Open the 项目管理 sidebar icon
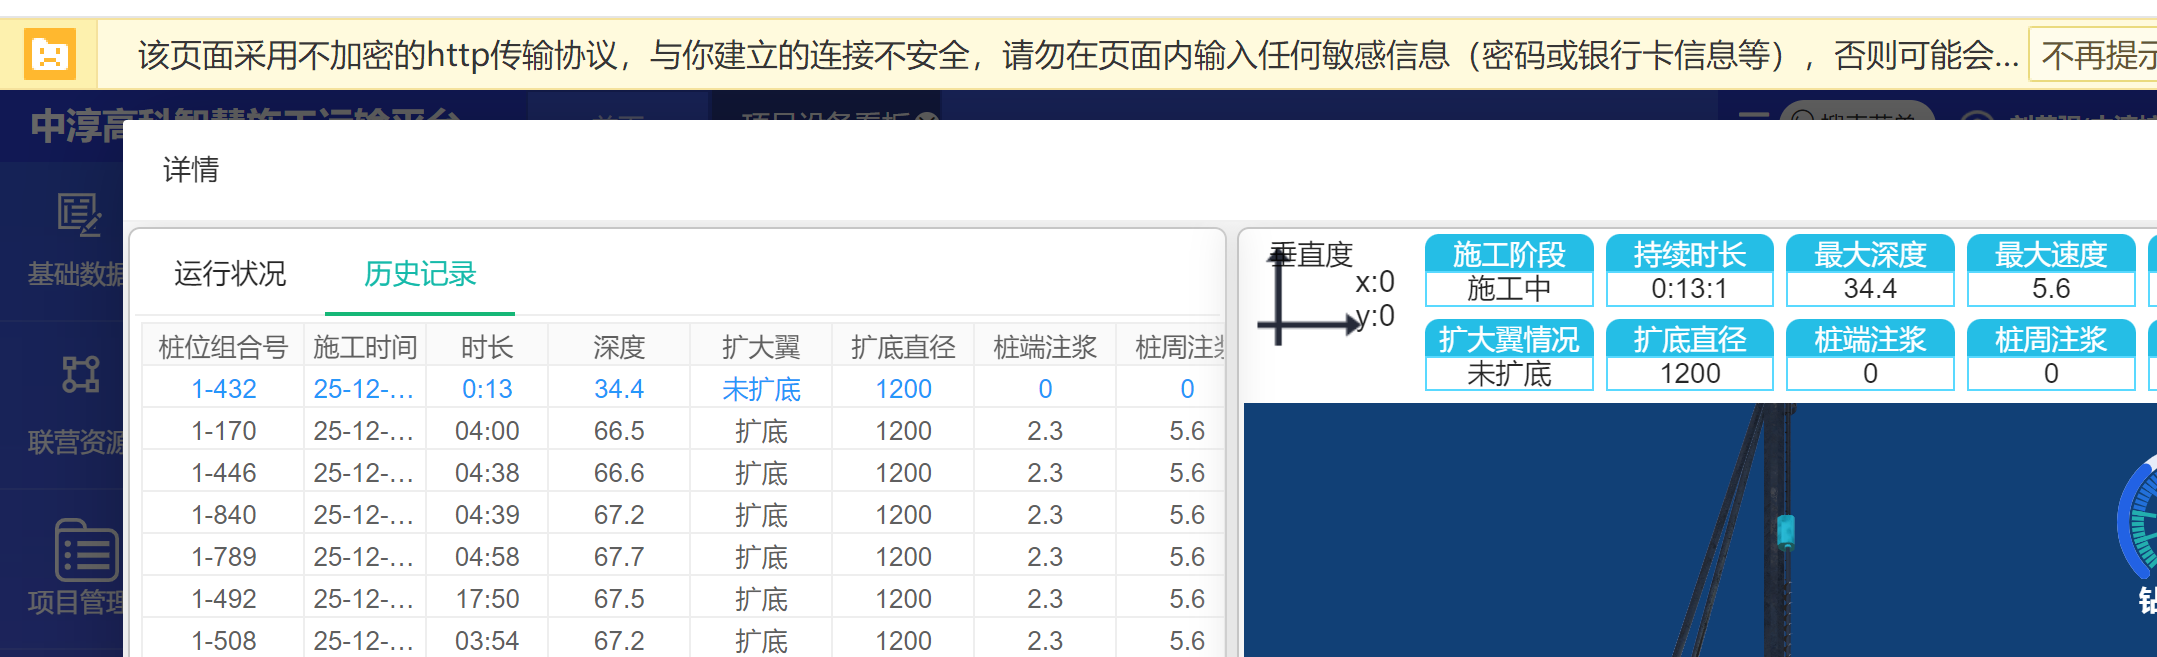The image size is (2157, 657). pos(85,550)
